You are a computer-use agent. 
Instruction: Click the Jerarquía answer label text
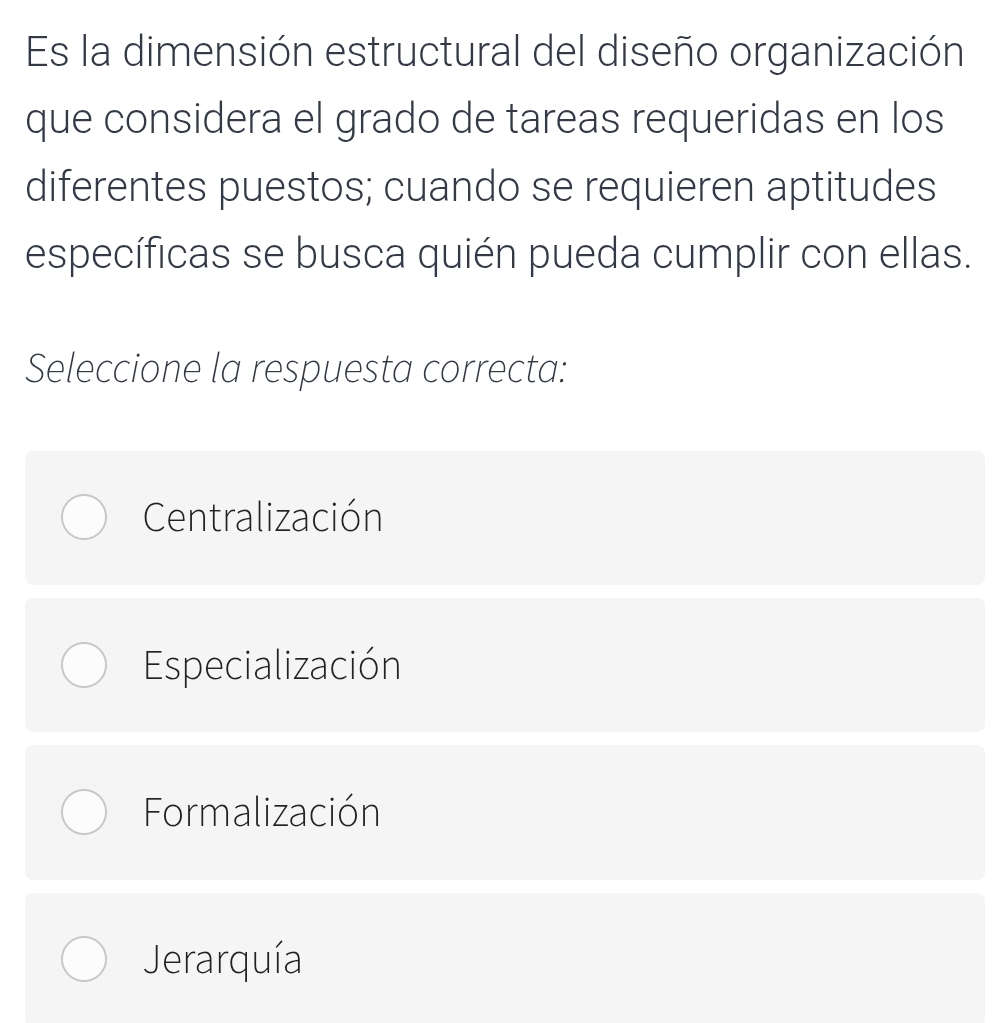click(222, 960)
